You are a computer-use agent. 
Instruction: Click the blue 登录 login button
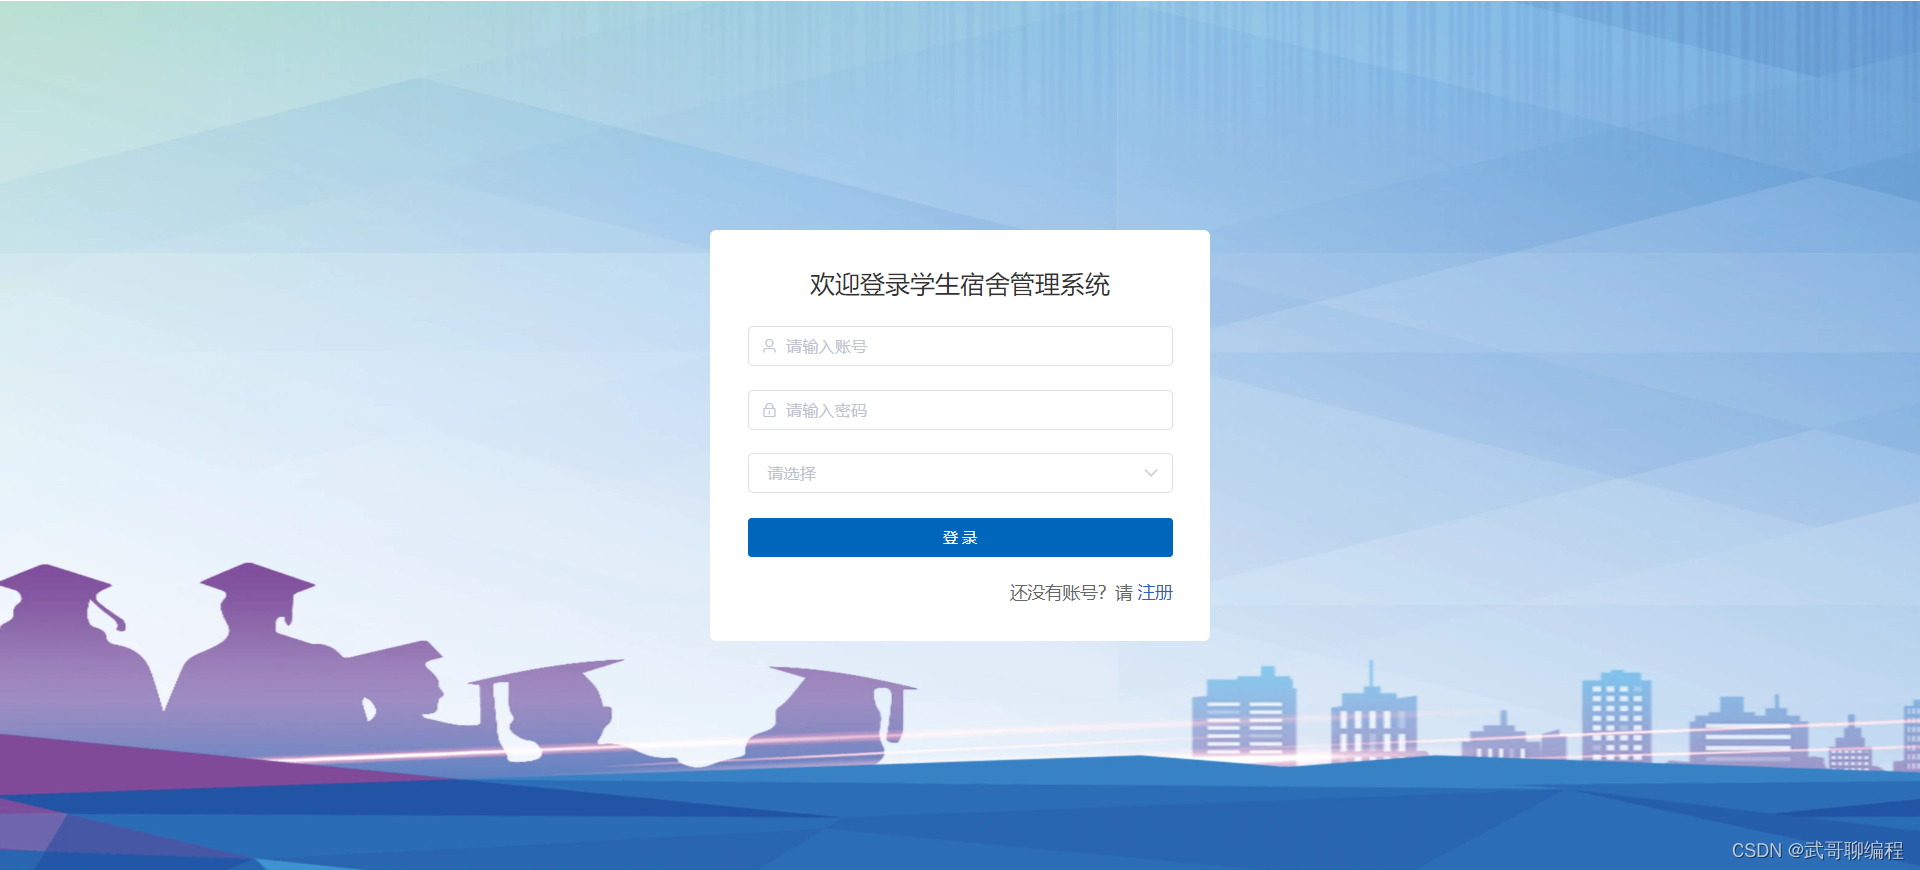pos(960,537)
